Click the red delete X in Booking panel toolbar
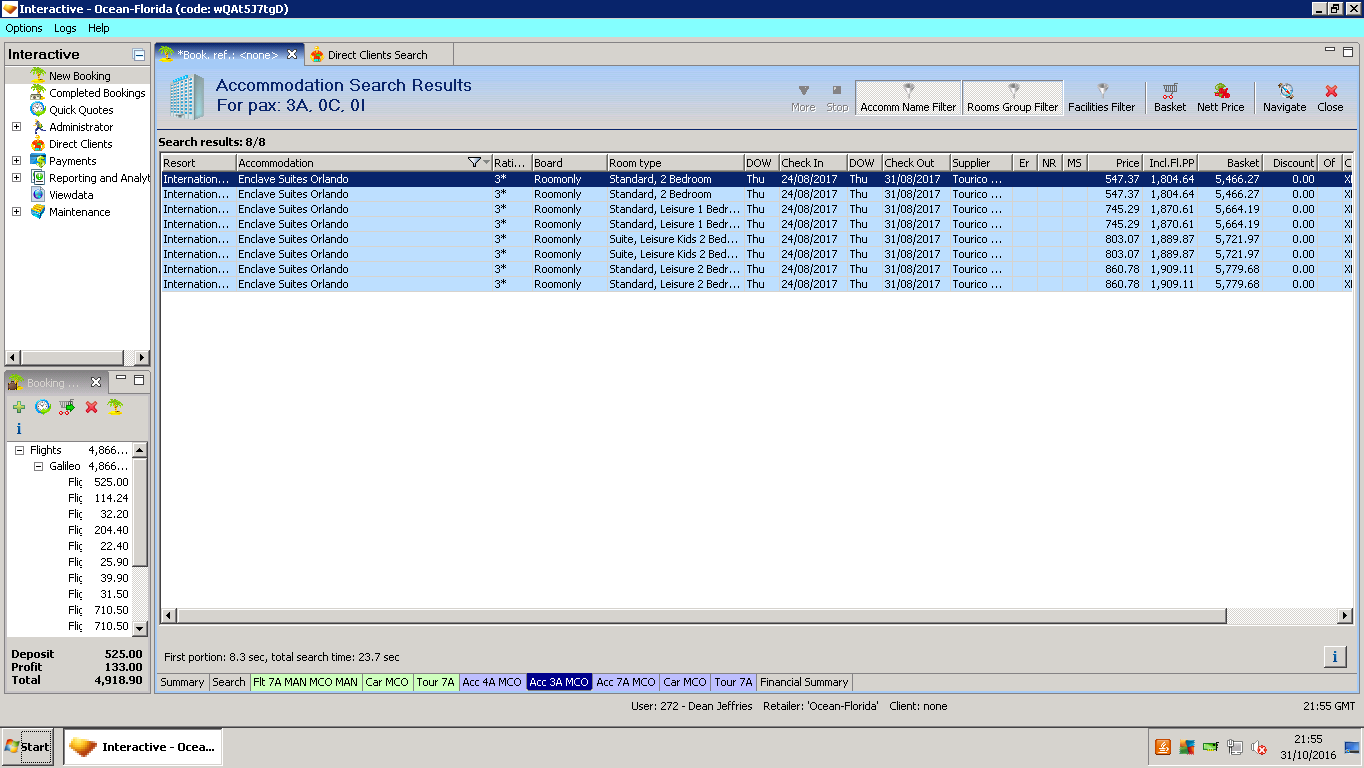 (x=91, y=407)
